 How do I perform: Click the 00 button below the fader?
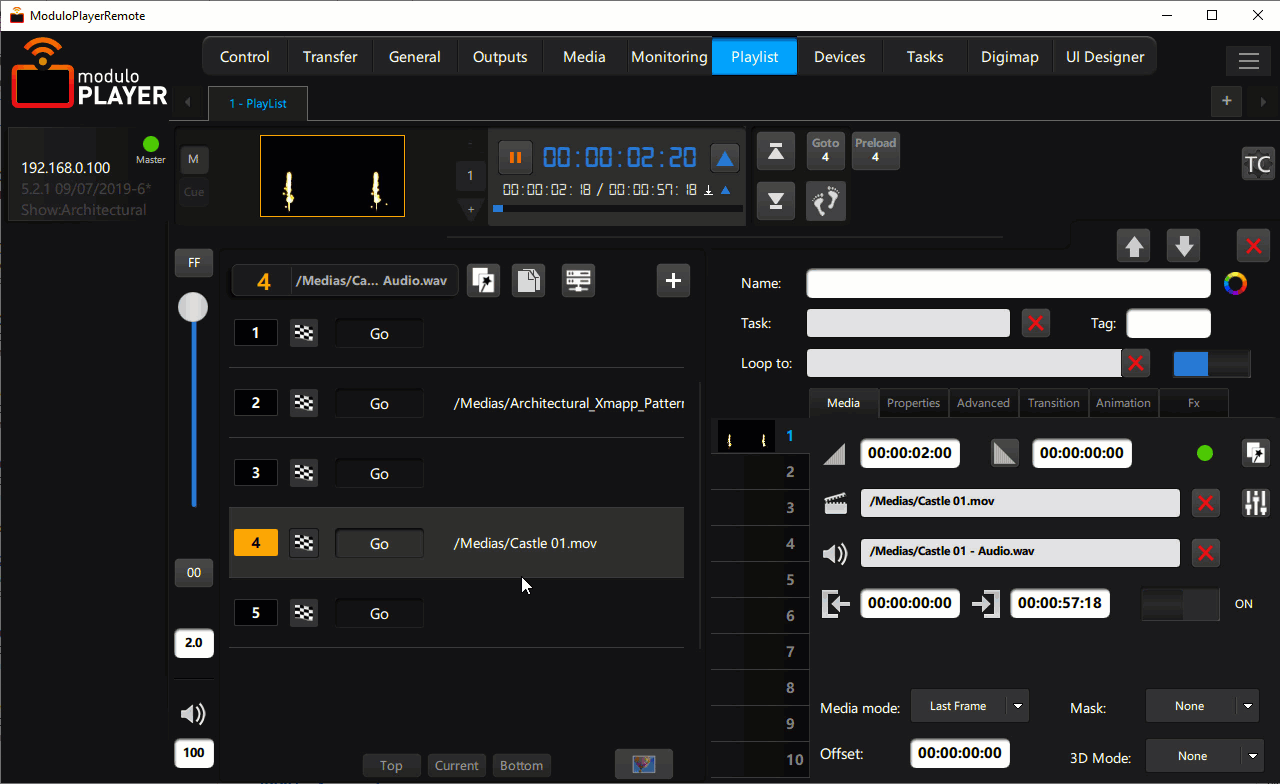pyautogui.click(x=194, y=573)
